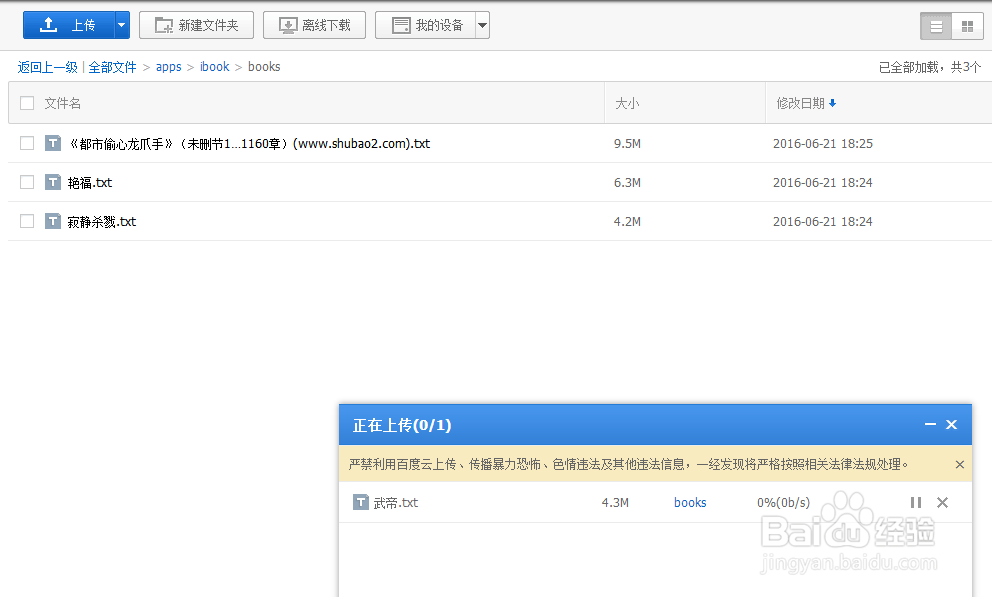This screenshot has width=992, height=597.
Task: Click 武帝.txt in the upload list
Action: coord(395,503)
